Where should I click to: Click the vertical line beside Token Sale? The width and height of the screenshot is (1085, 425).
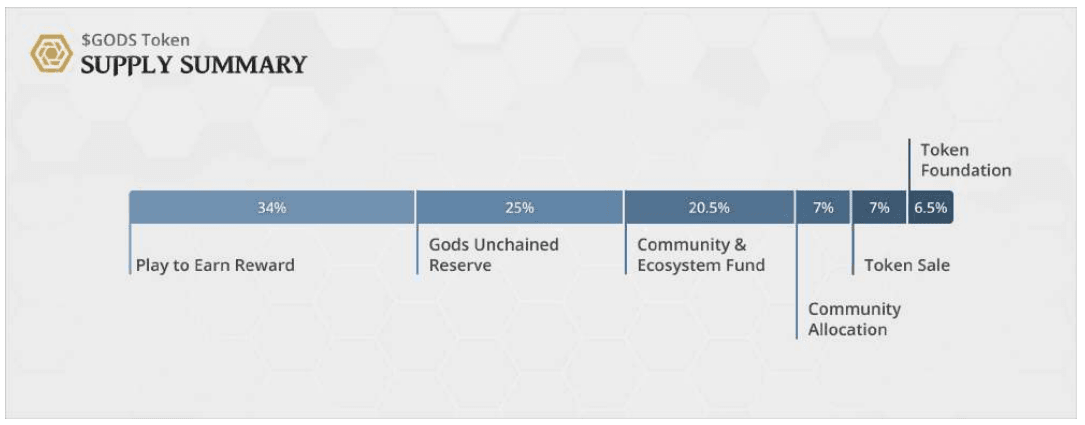click(853, 250)
